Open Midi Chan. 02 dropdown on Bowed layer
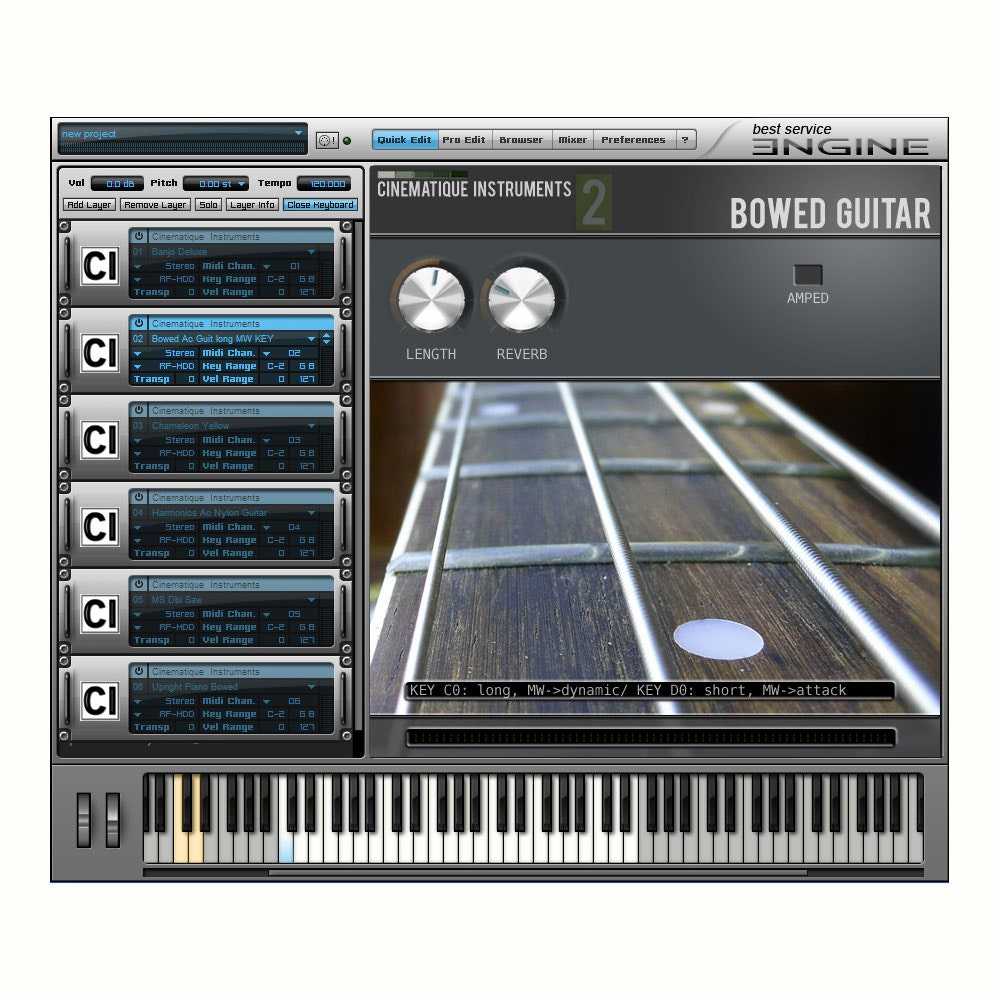 click(267, 353)
